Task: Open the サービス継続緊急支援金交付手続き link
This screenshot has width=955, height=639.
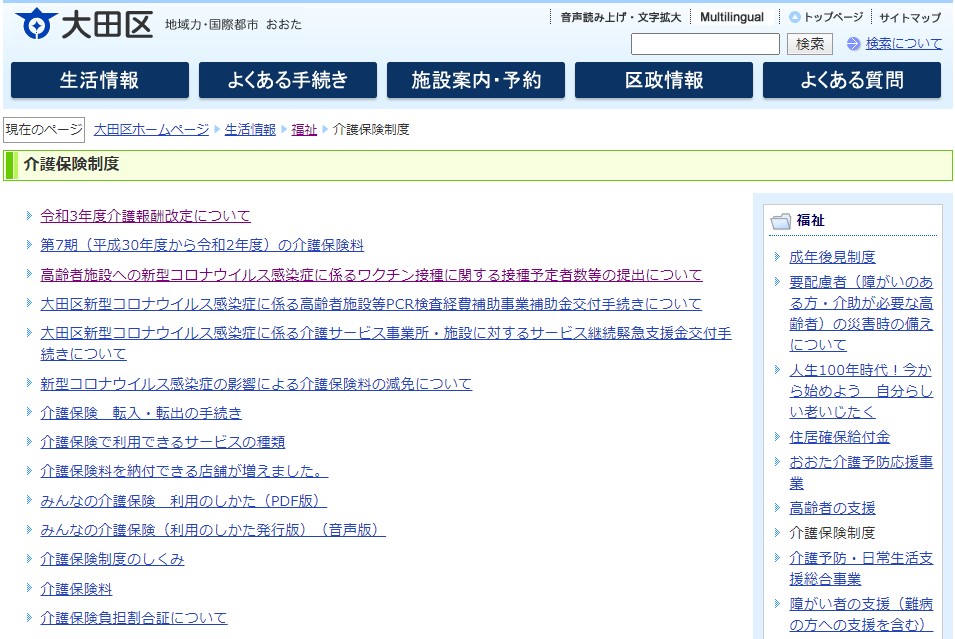Action: point(386,343)
